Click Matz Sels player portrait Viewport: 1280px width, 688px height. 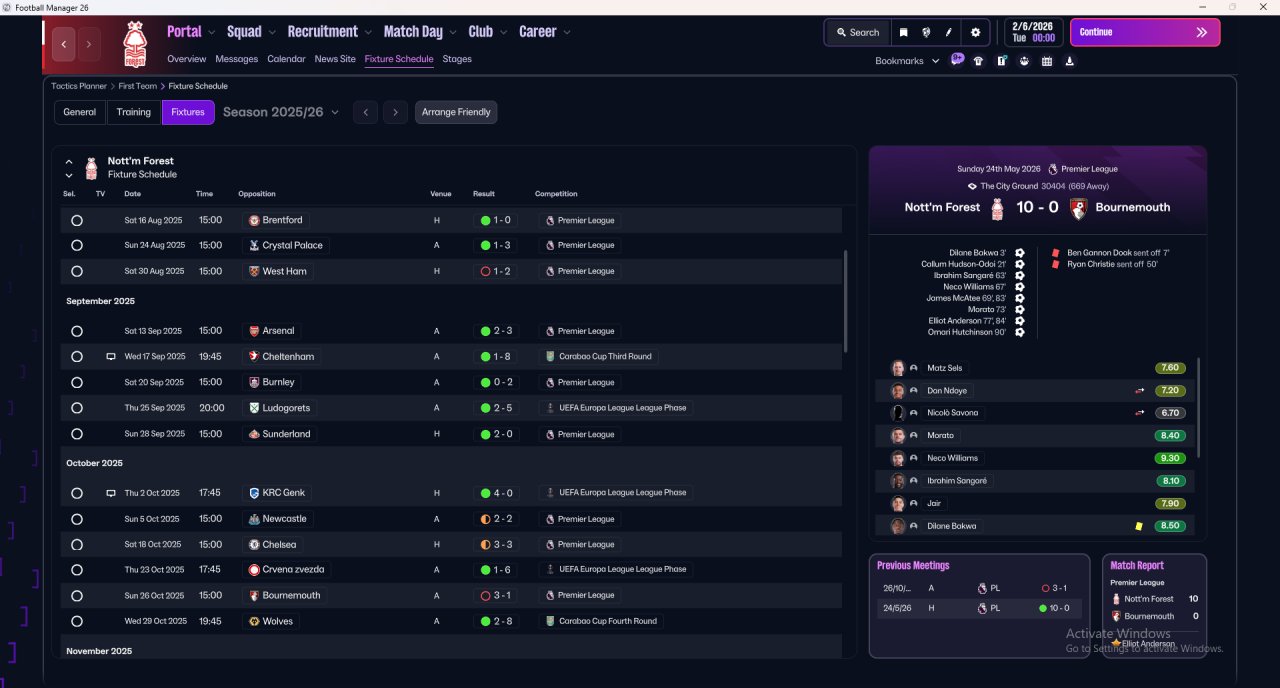(898, 368)
